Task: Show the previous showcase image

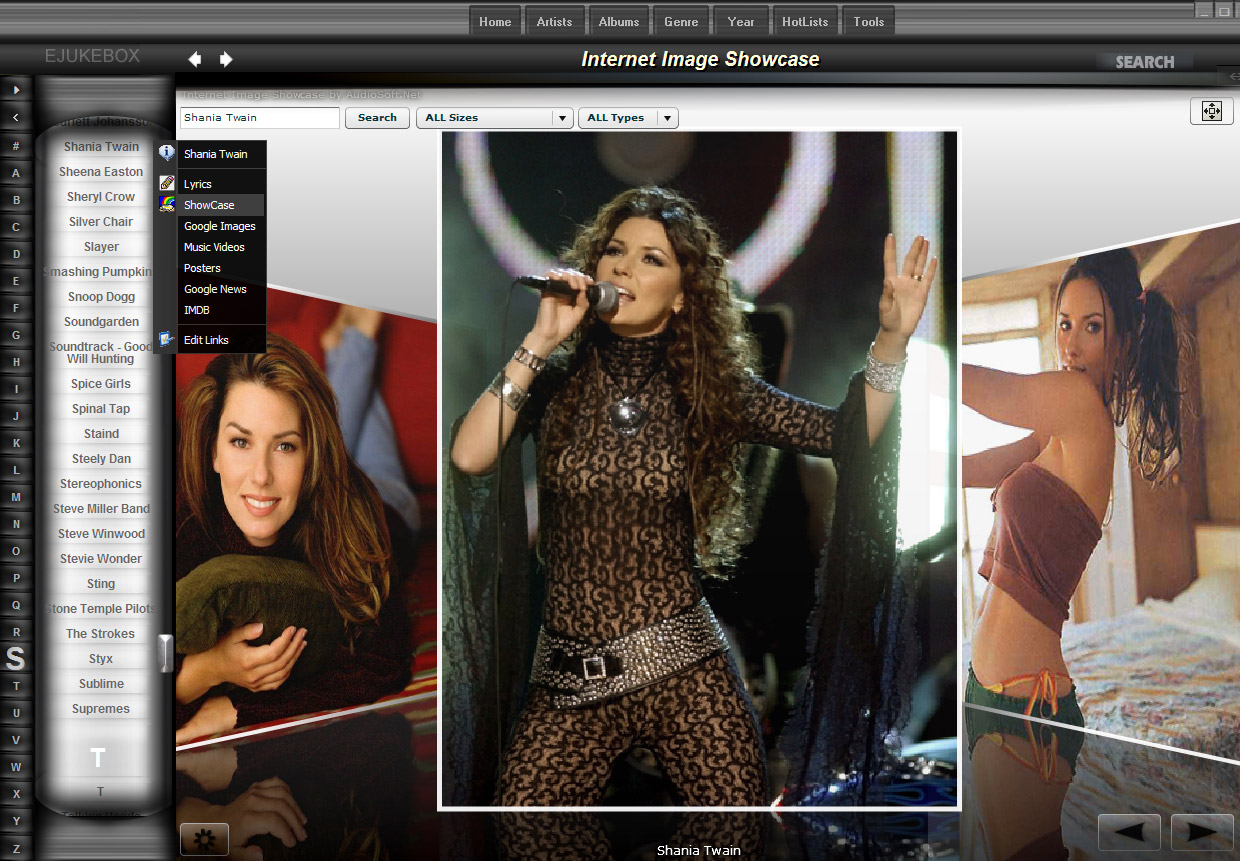Action: [1129, 832]
